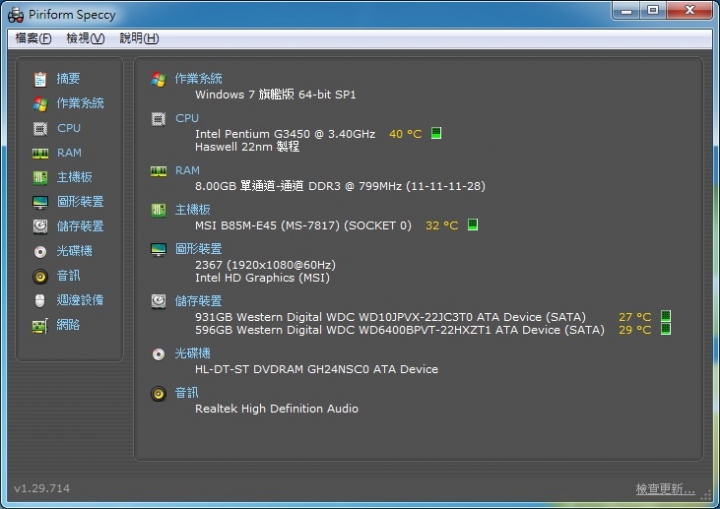Click CPU heading link in summary panel
The width and height of the screenshot is (720, 509).
pyautogui.click(x=187, y=118)
